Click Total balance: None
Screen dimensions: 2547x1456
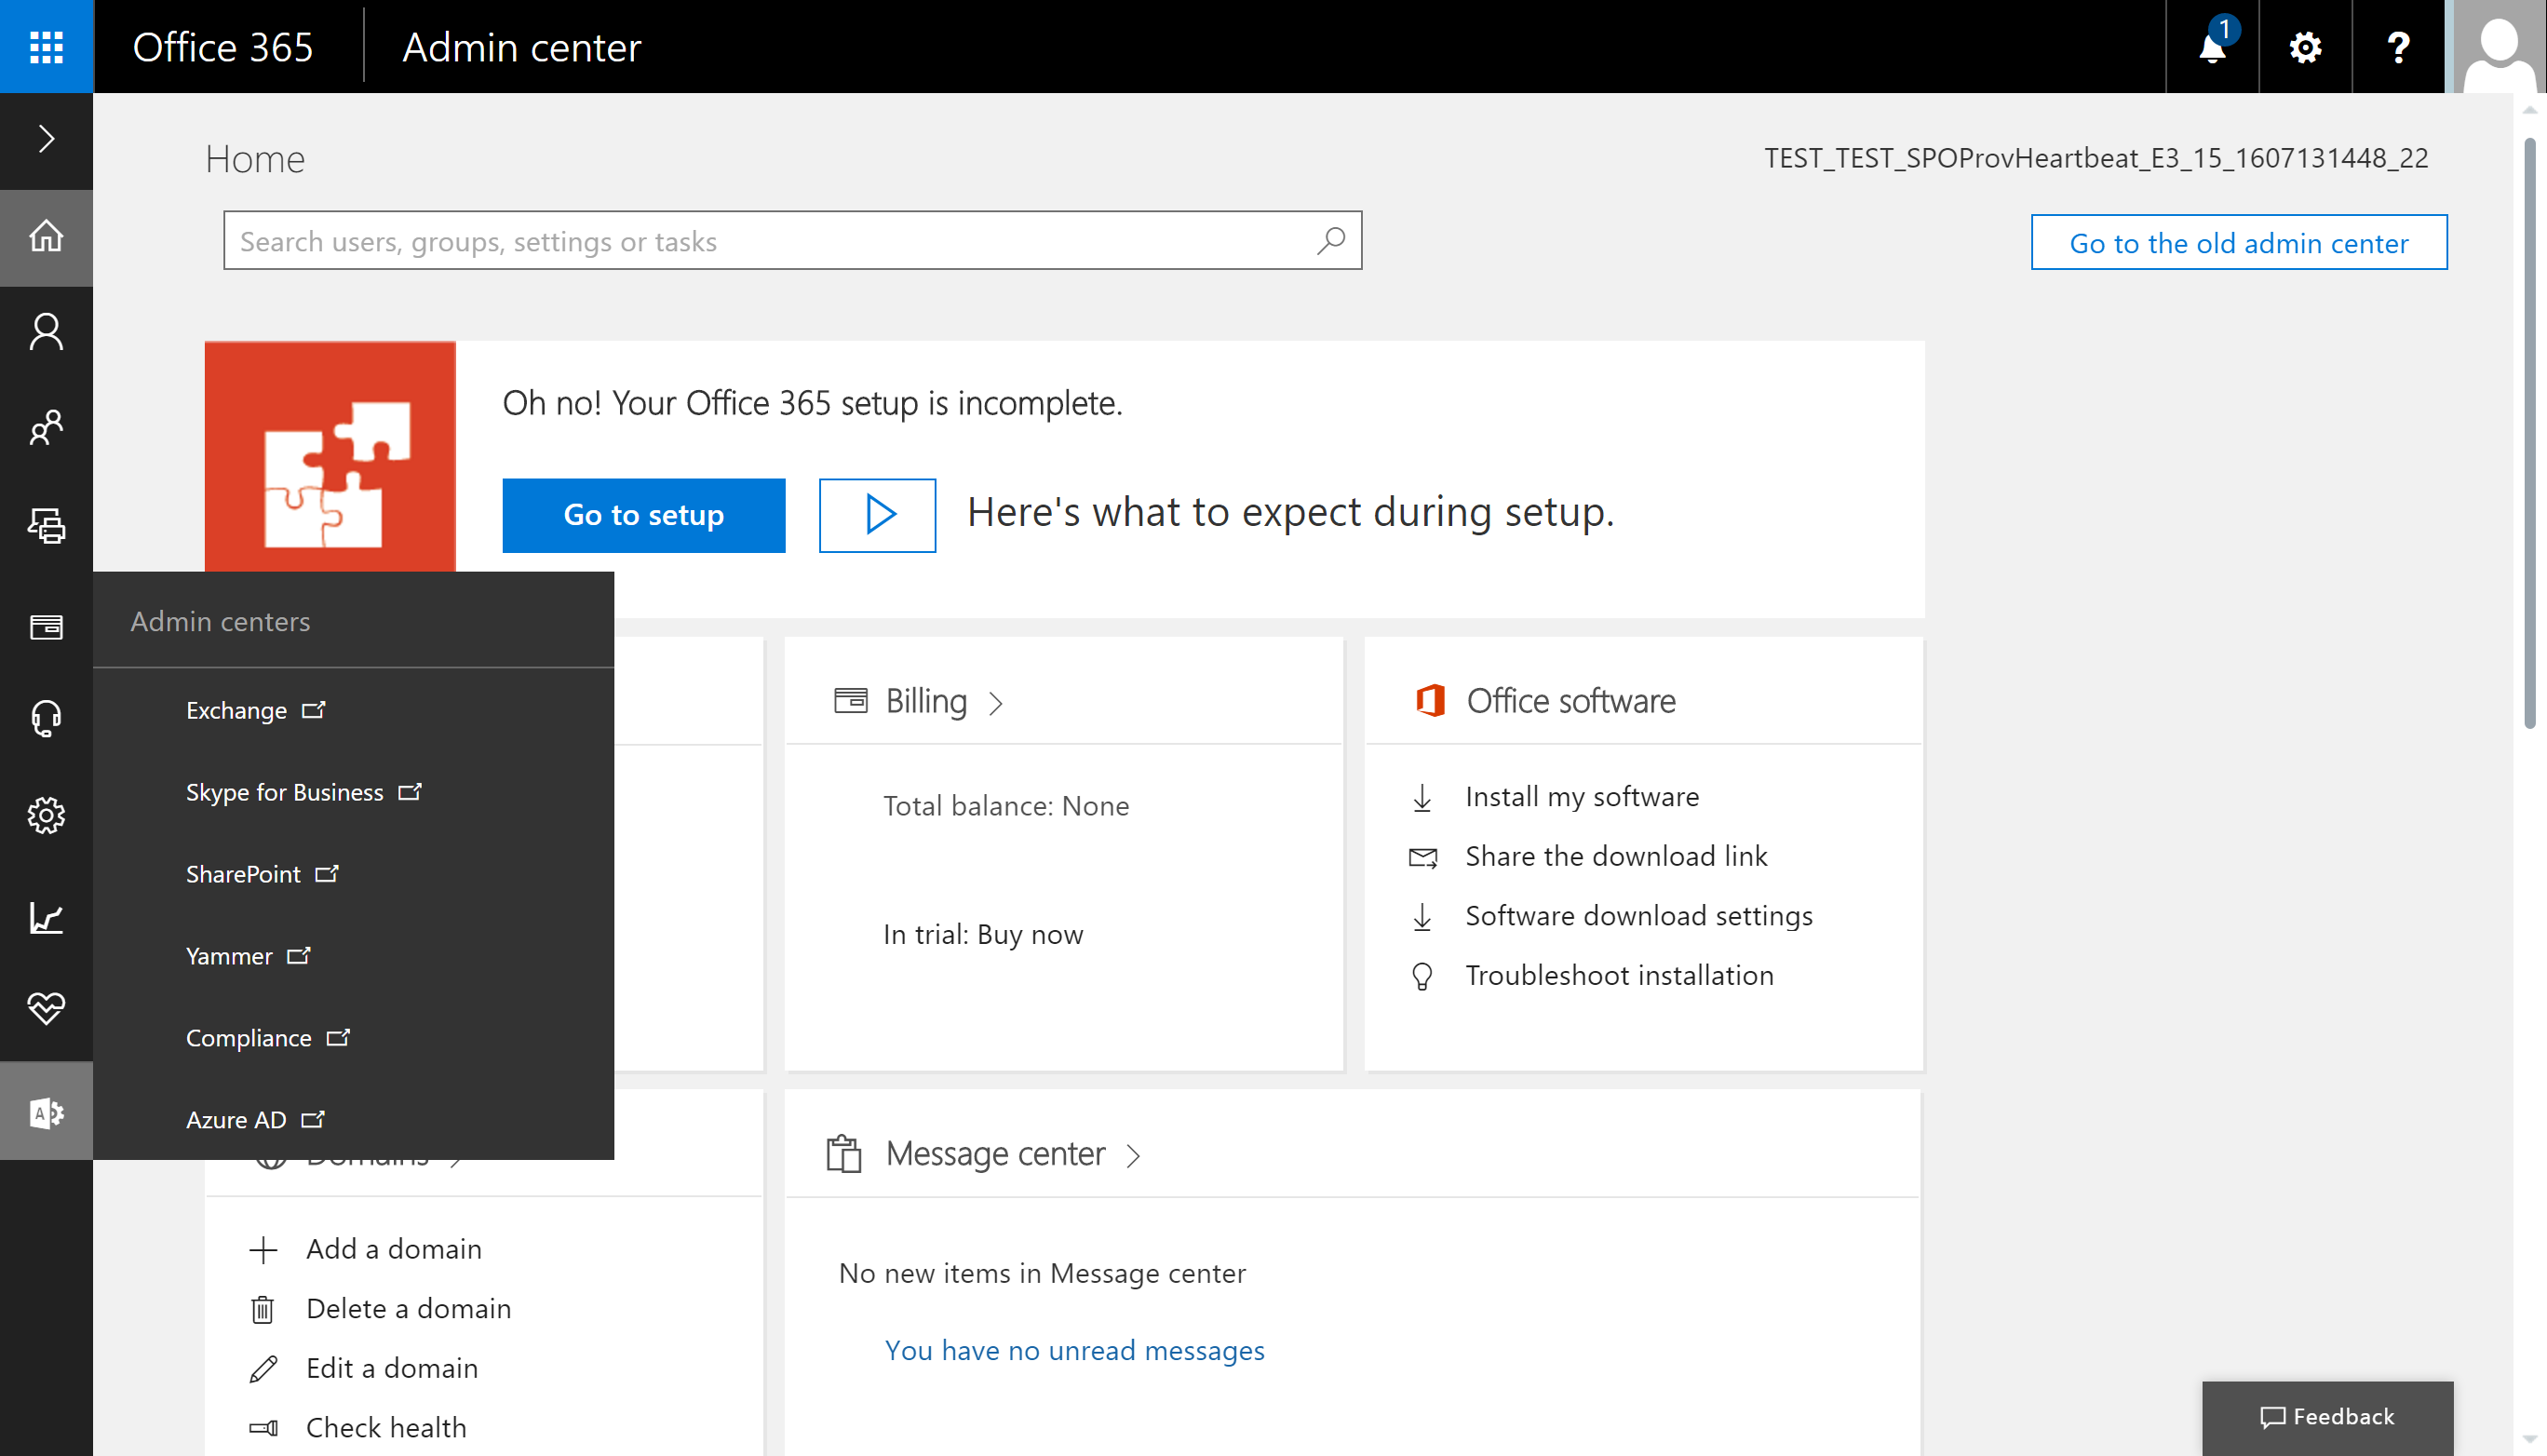pos(1005,806)
